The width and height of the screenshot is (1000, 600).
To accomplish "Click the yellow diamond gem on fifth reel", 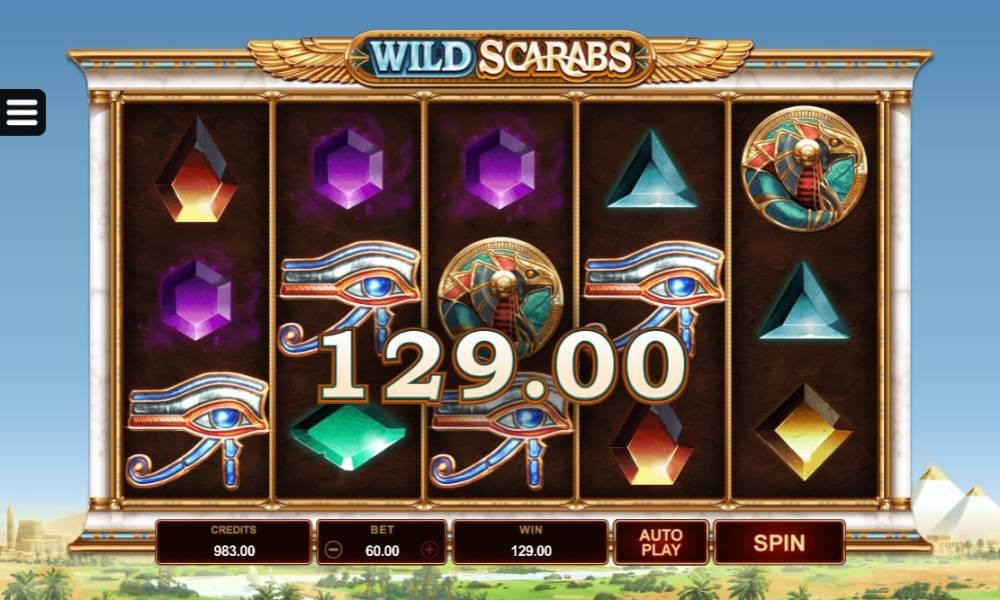I will 804,432.
